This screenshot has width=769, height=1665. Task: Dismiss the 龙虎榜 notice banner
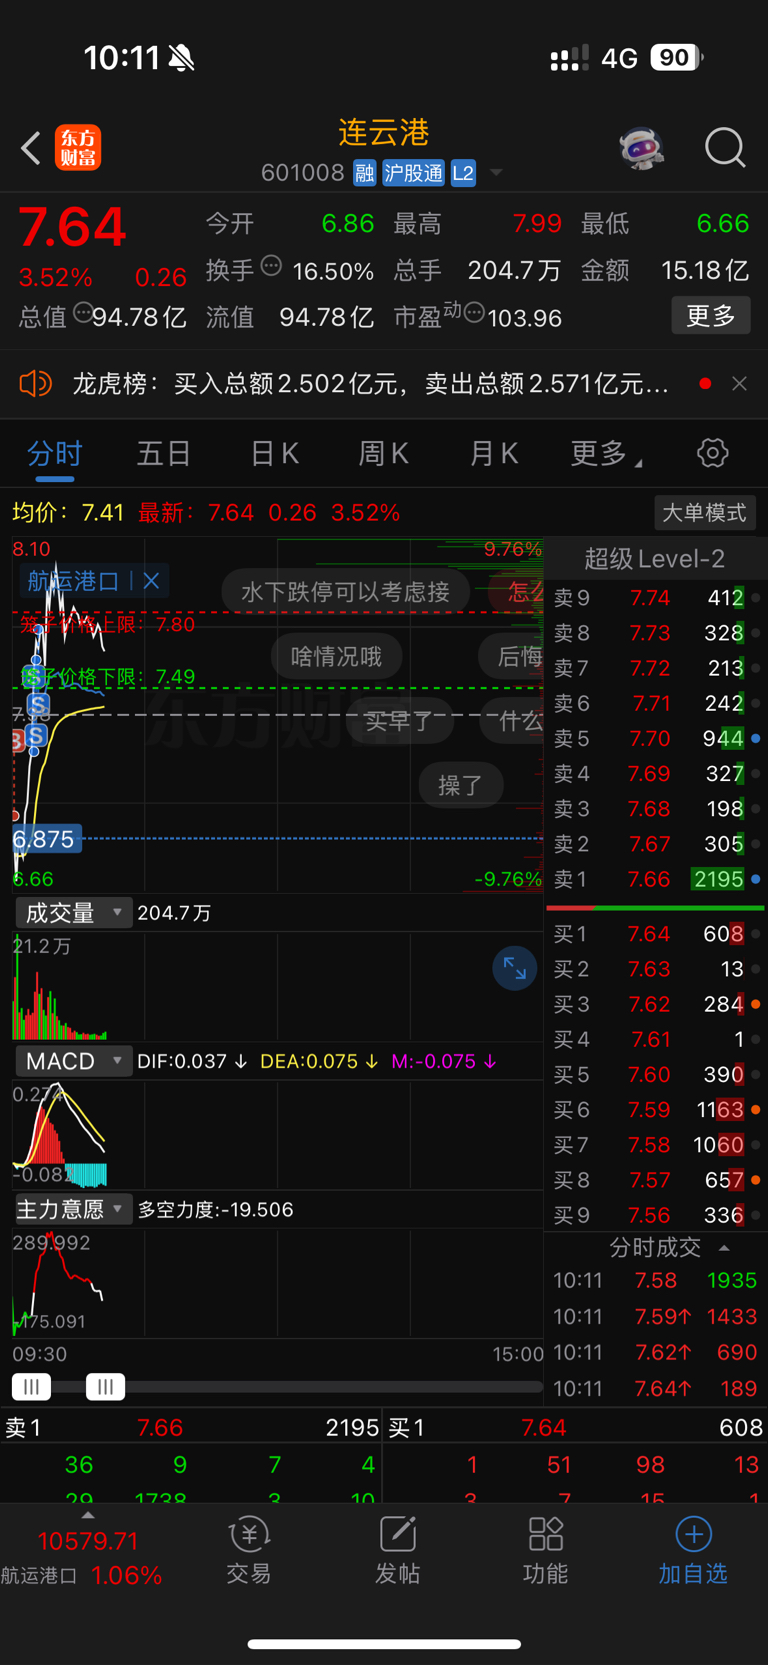coord(739,383)
